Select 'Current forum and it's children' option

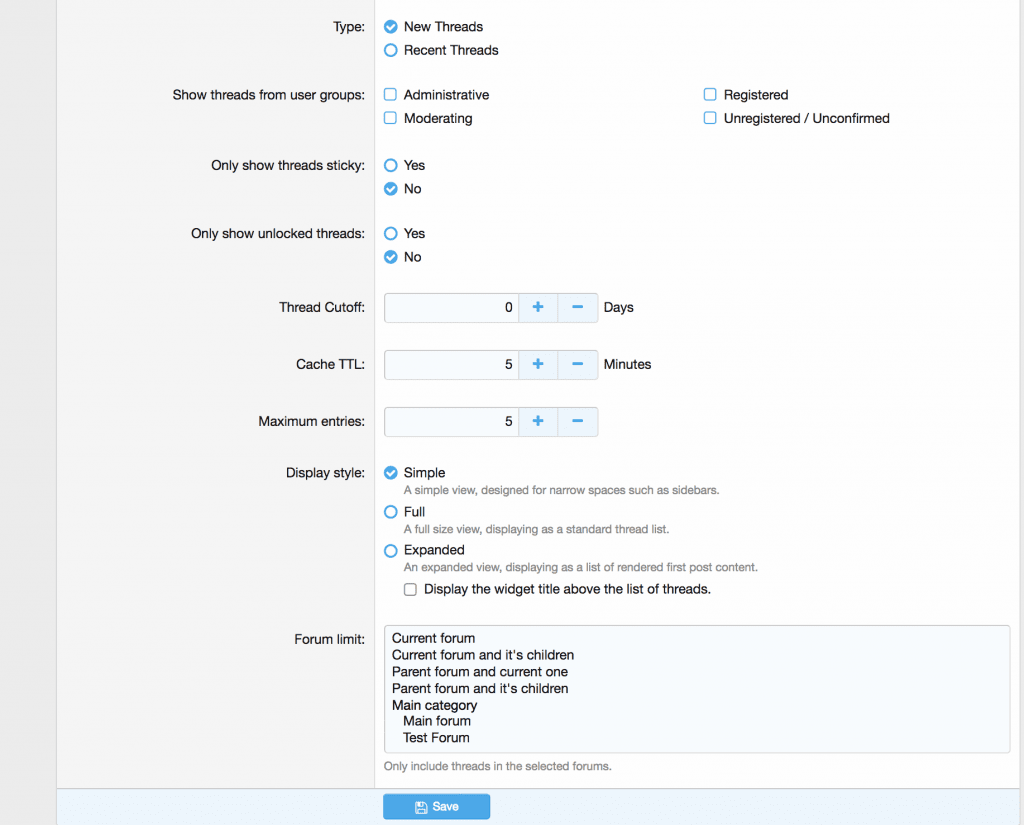[x=482, y=655]
